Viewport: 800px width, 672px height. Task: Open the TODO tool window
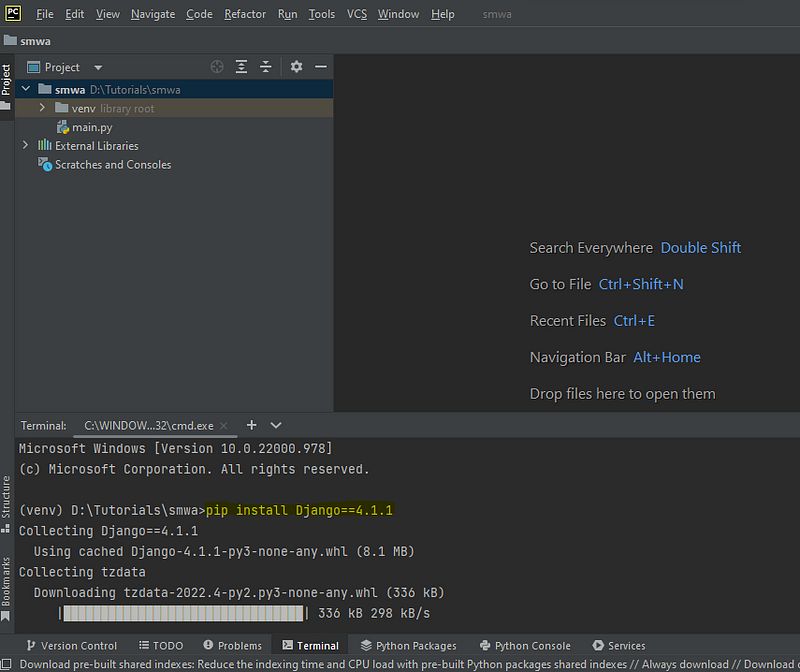tap(161, 645)
